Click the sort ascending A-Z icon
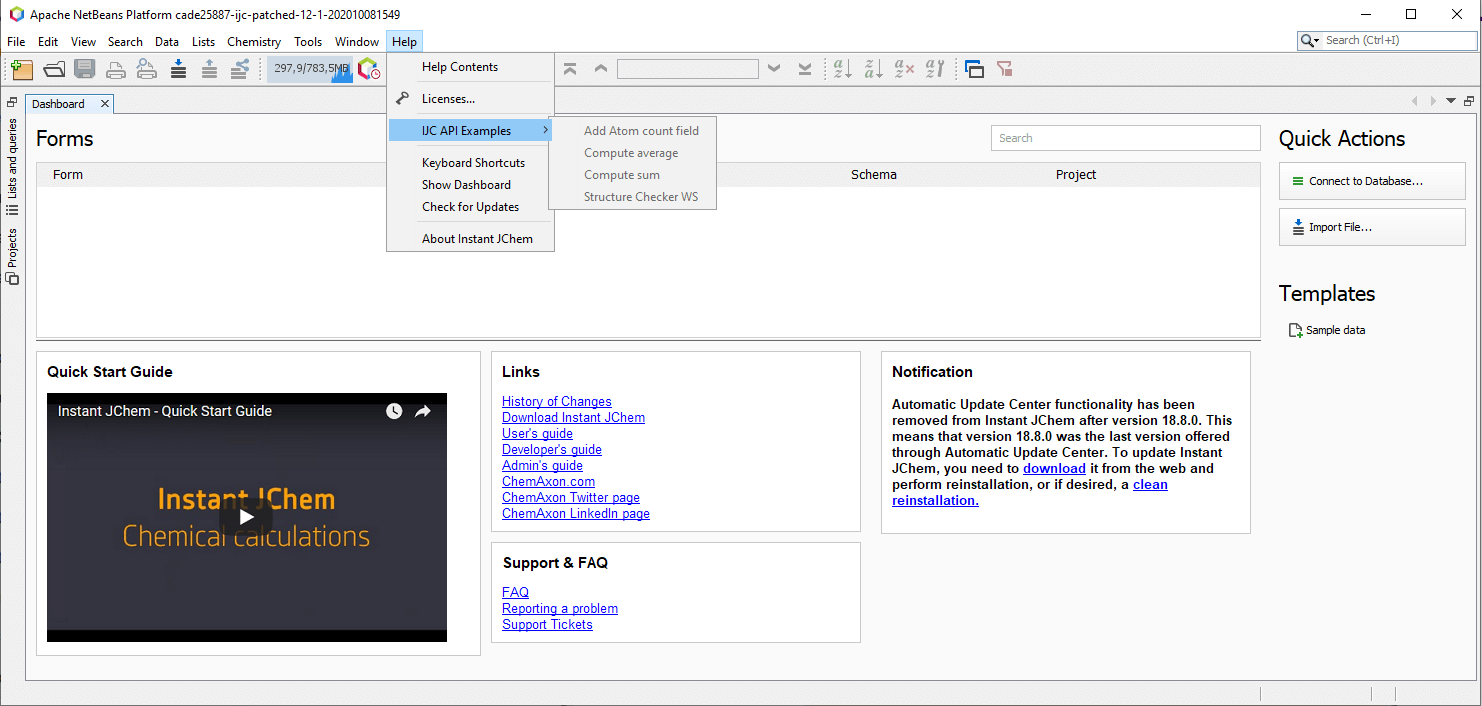The width and height of the screenshot is (1482, 706). click(x=842, y=69)
